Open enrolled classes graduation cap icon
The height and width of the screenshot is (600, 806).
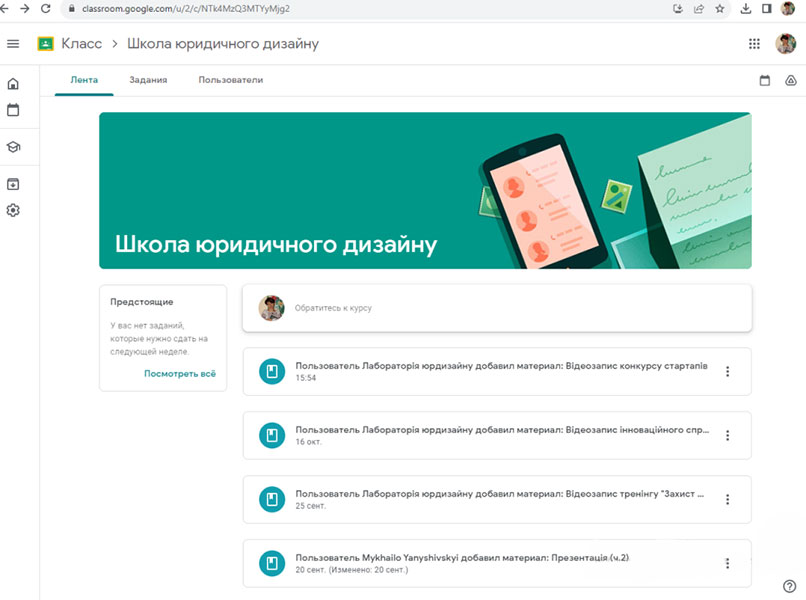(x=13, y=147)
